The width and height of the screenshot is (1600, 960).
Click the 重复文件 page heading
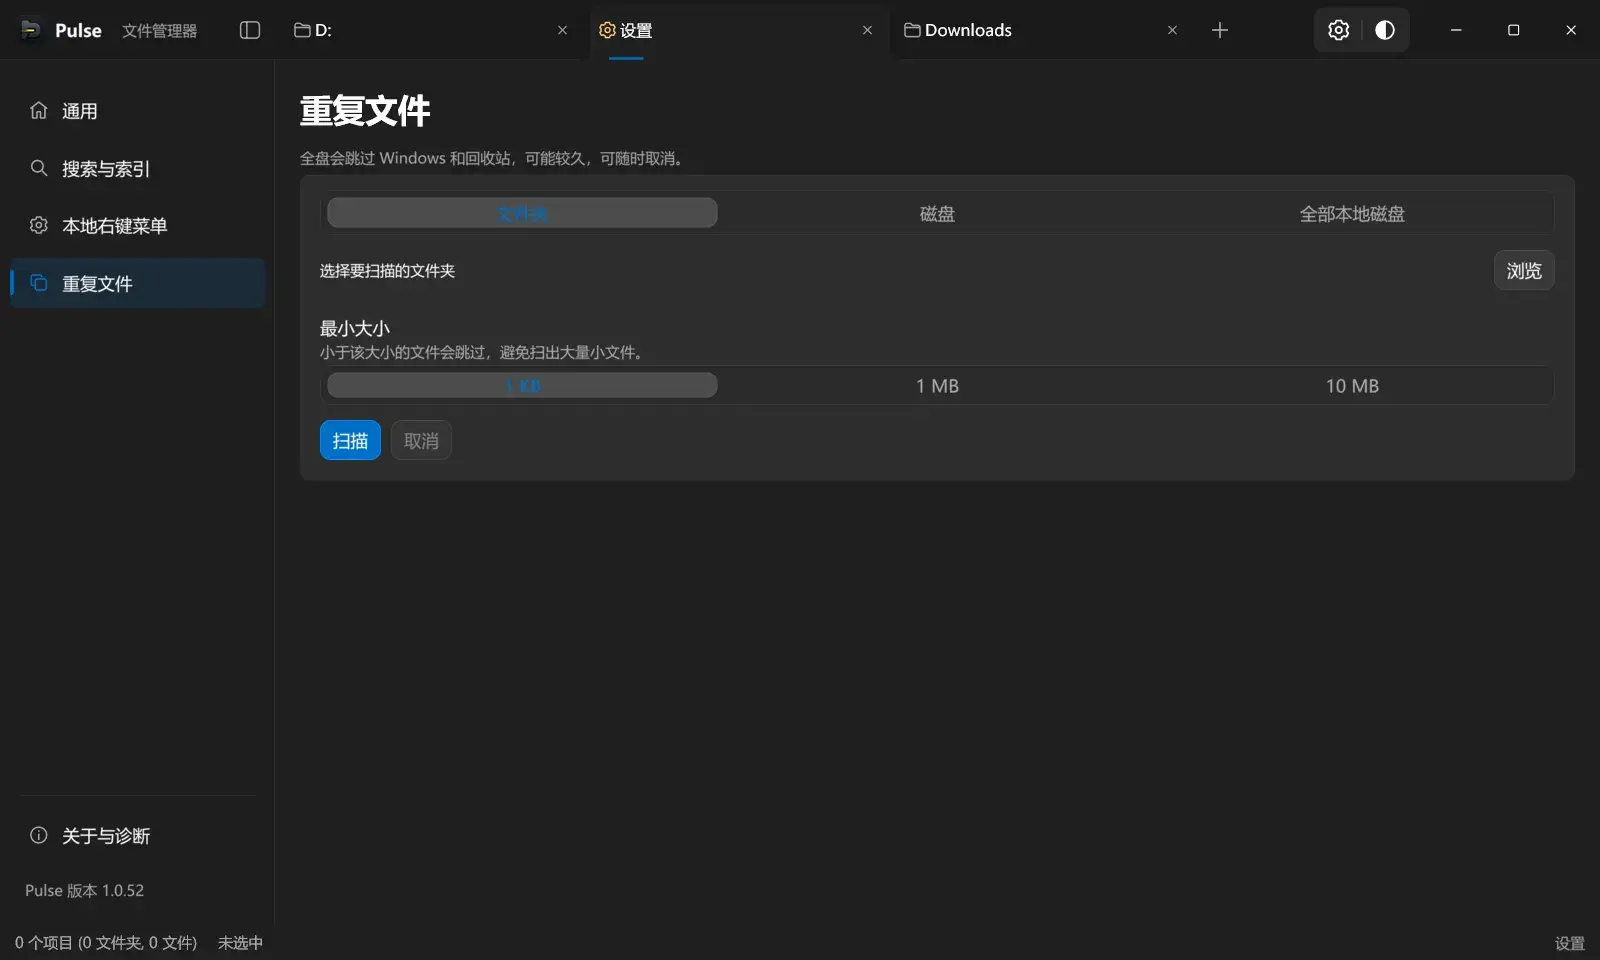(365, 110)
